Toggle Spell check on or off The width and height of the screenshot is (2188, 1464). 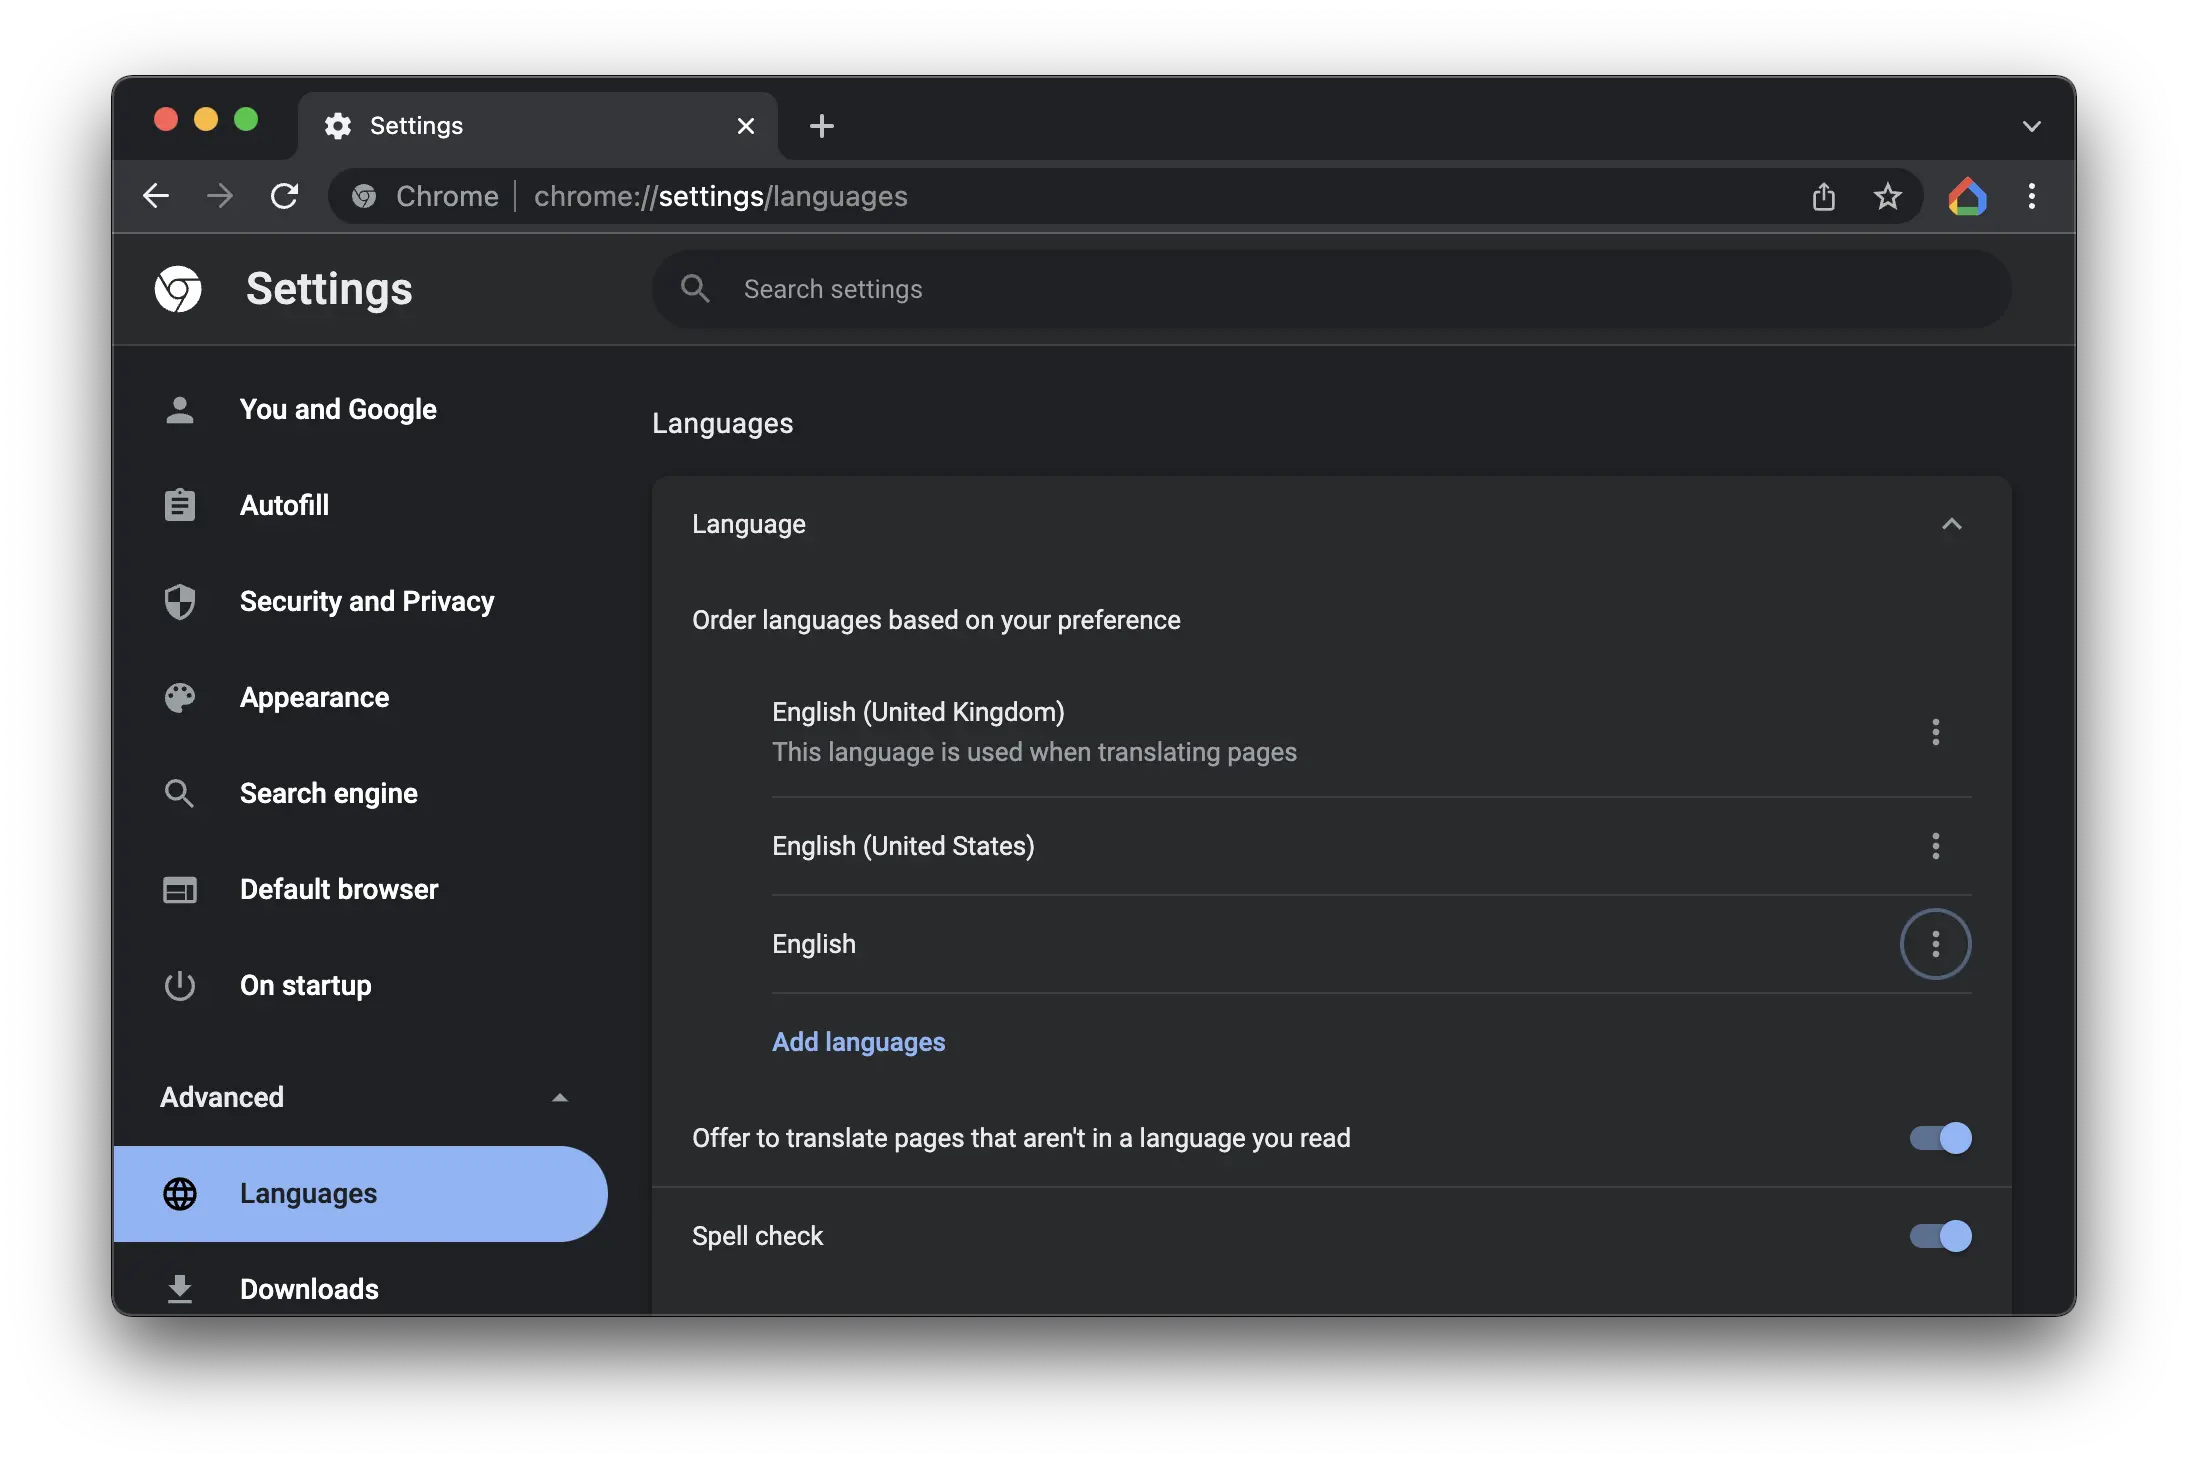click(1941, 1235)
